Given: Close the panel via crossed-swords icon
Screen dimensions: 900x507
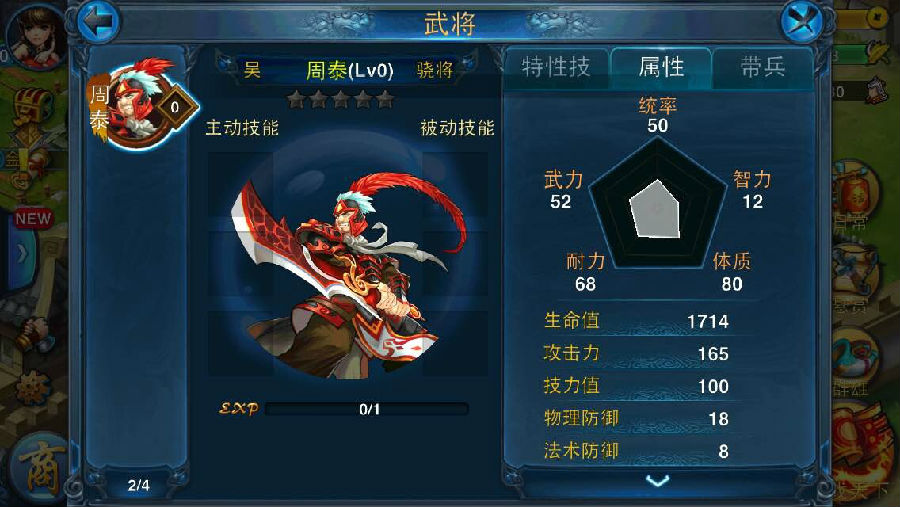Looking at the screenshot, I should point(802,22).
